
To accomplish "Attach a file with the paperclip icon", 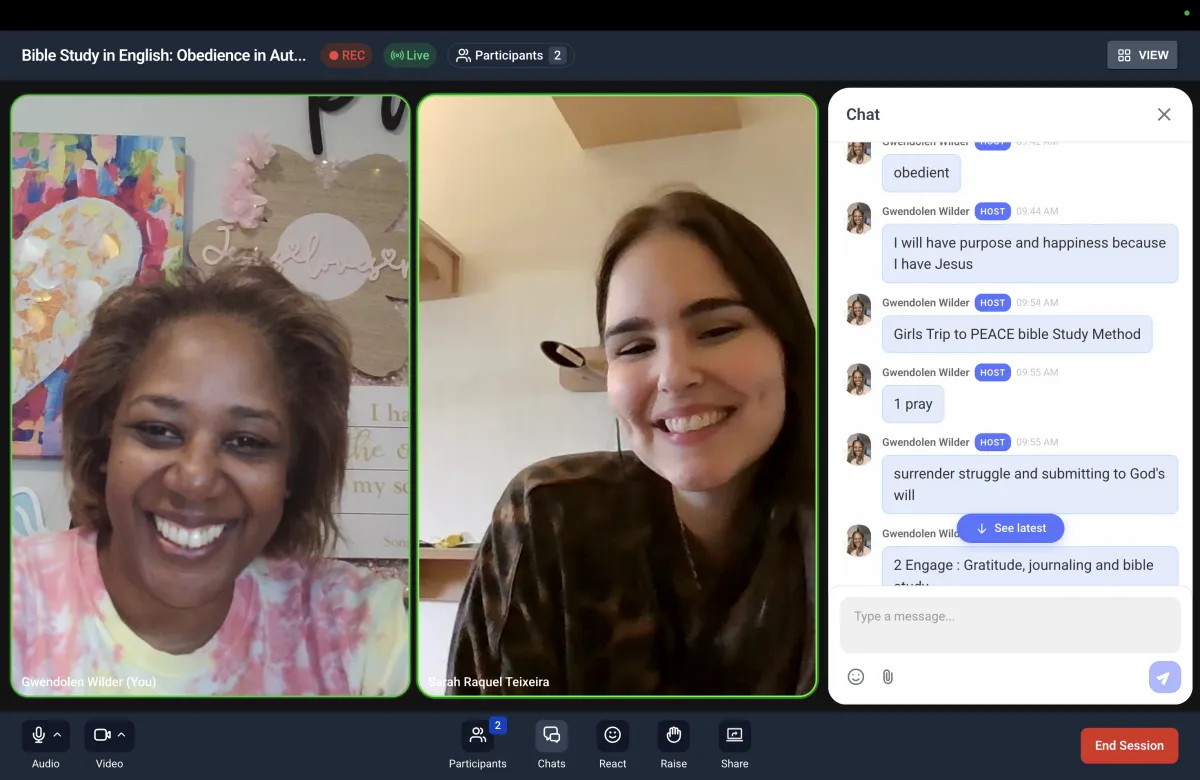I will pos(887,677).
